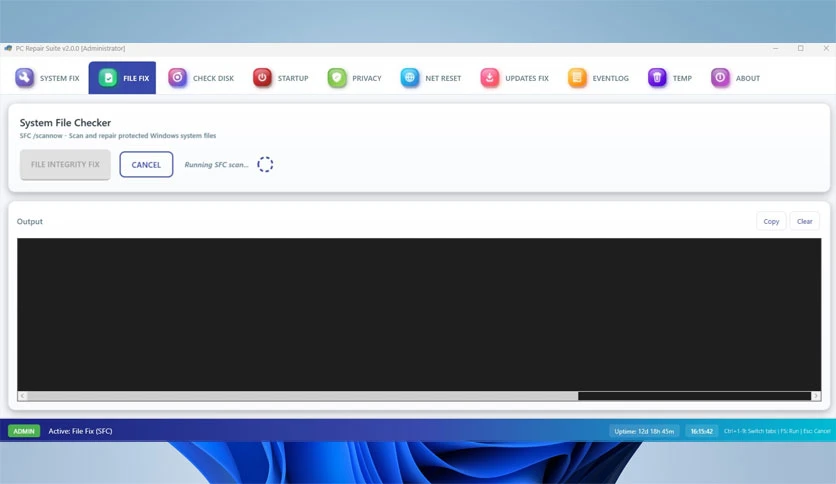
Task: Click the PC Repair Suite title bar icon
Action: [8, 48]
